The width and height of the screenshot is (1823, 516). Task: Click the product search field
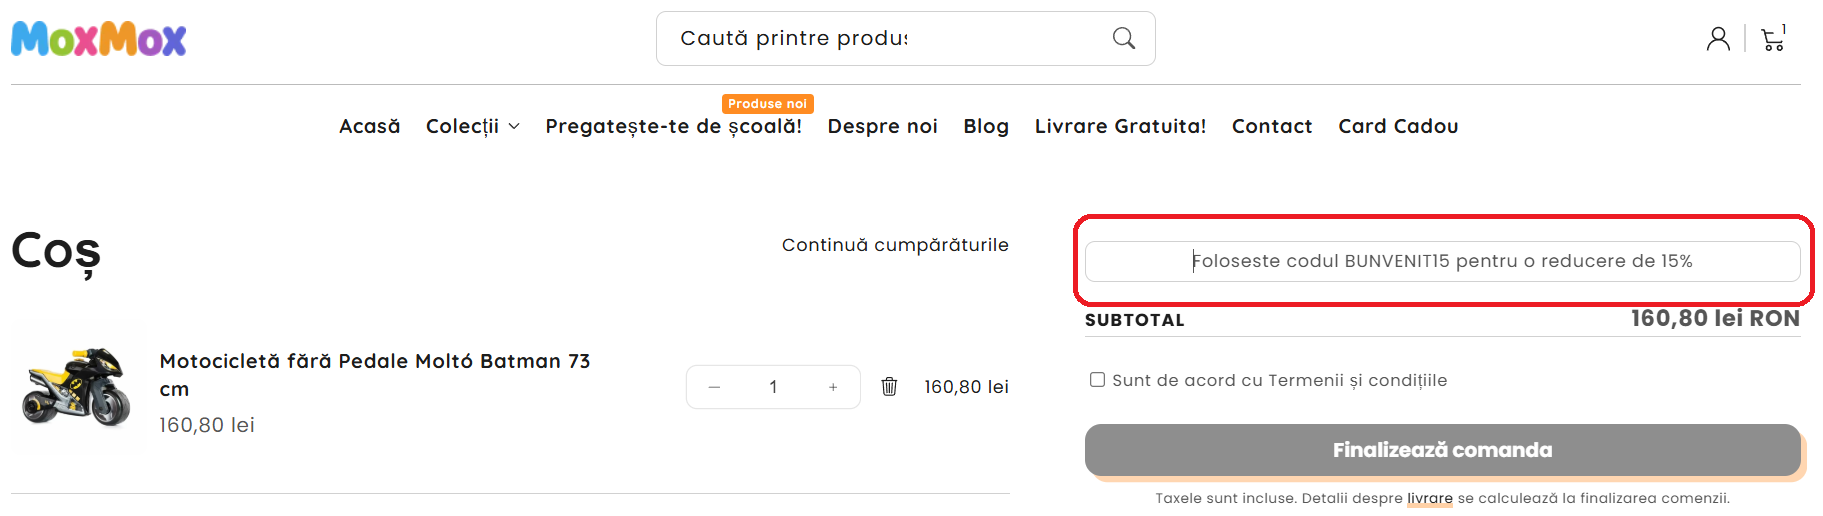(880, 38)
